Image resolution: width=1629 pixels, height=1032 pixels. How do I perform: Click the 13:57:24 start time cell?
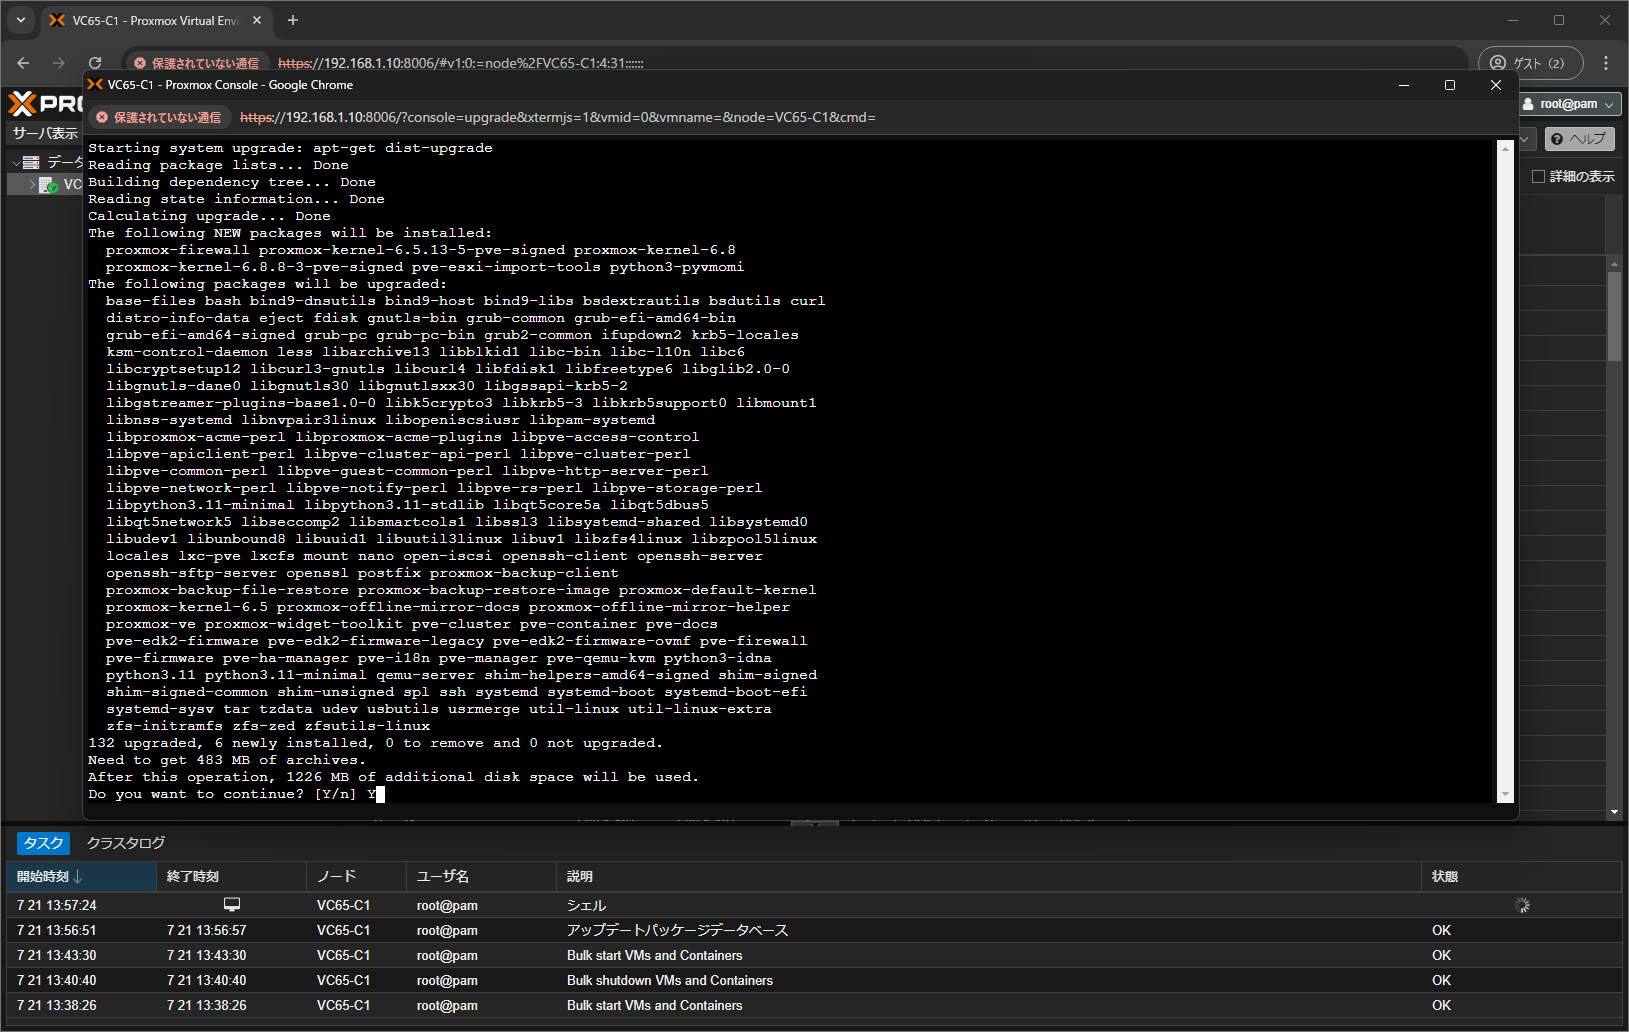57,905
